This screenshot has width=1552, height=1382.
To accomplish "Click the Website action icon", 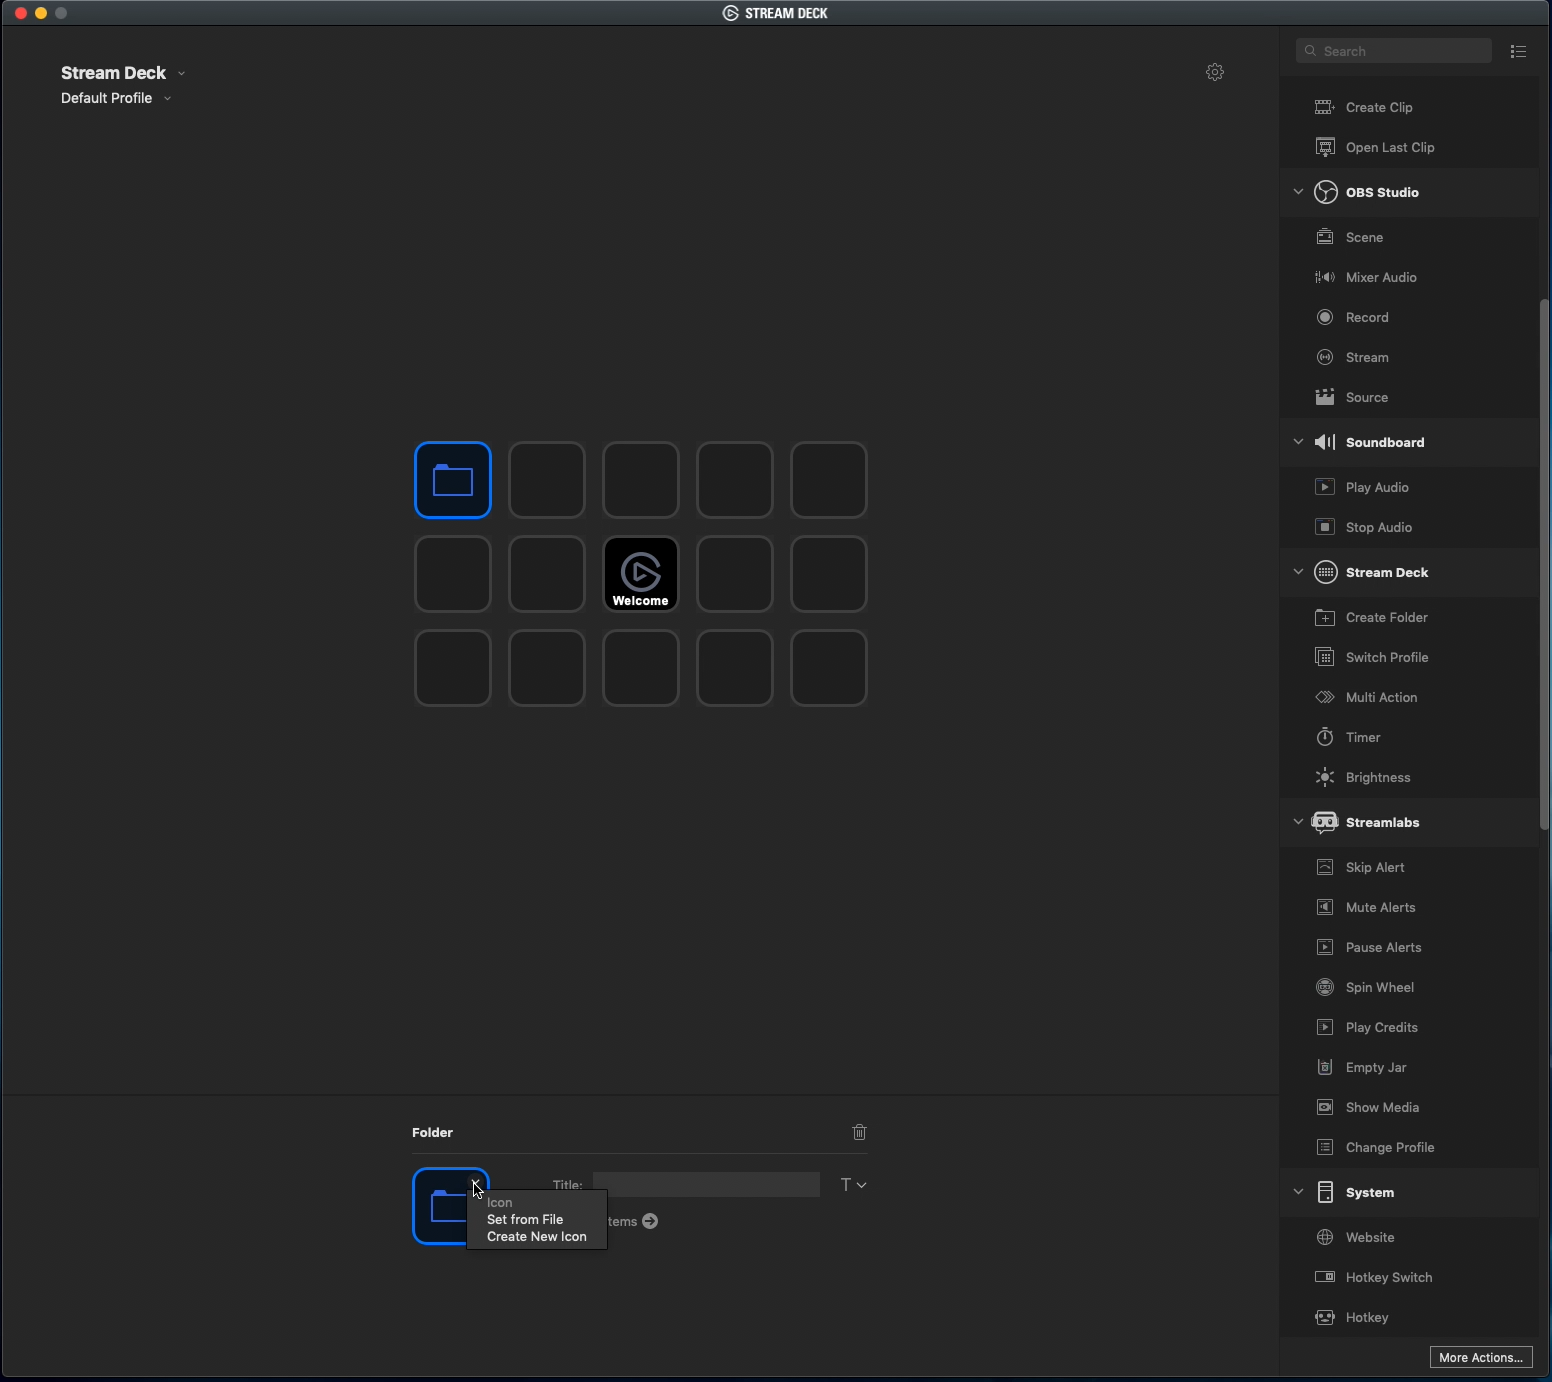I will pyautogui.click(x=1325, y=1237).
